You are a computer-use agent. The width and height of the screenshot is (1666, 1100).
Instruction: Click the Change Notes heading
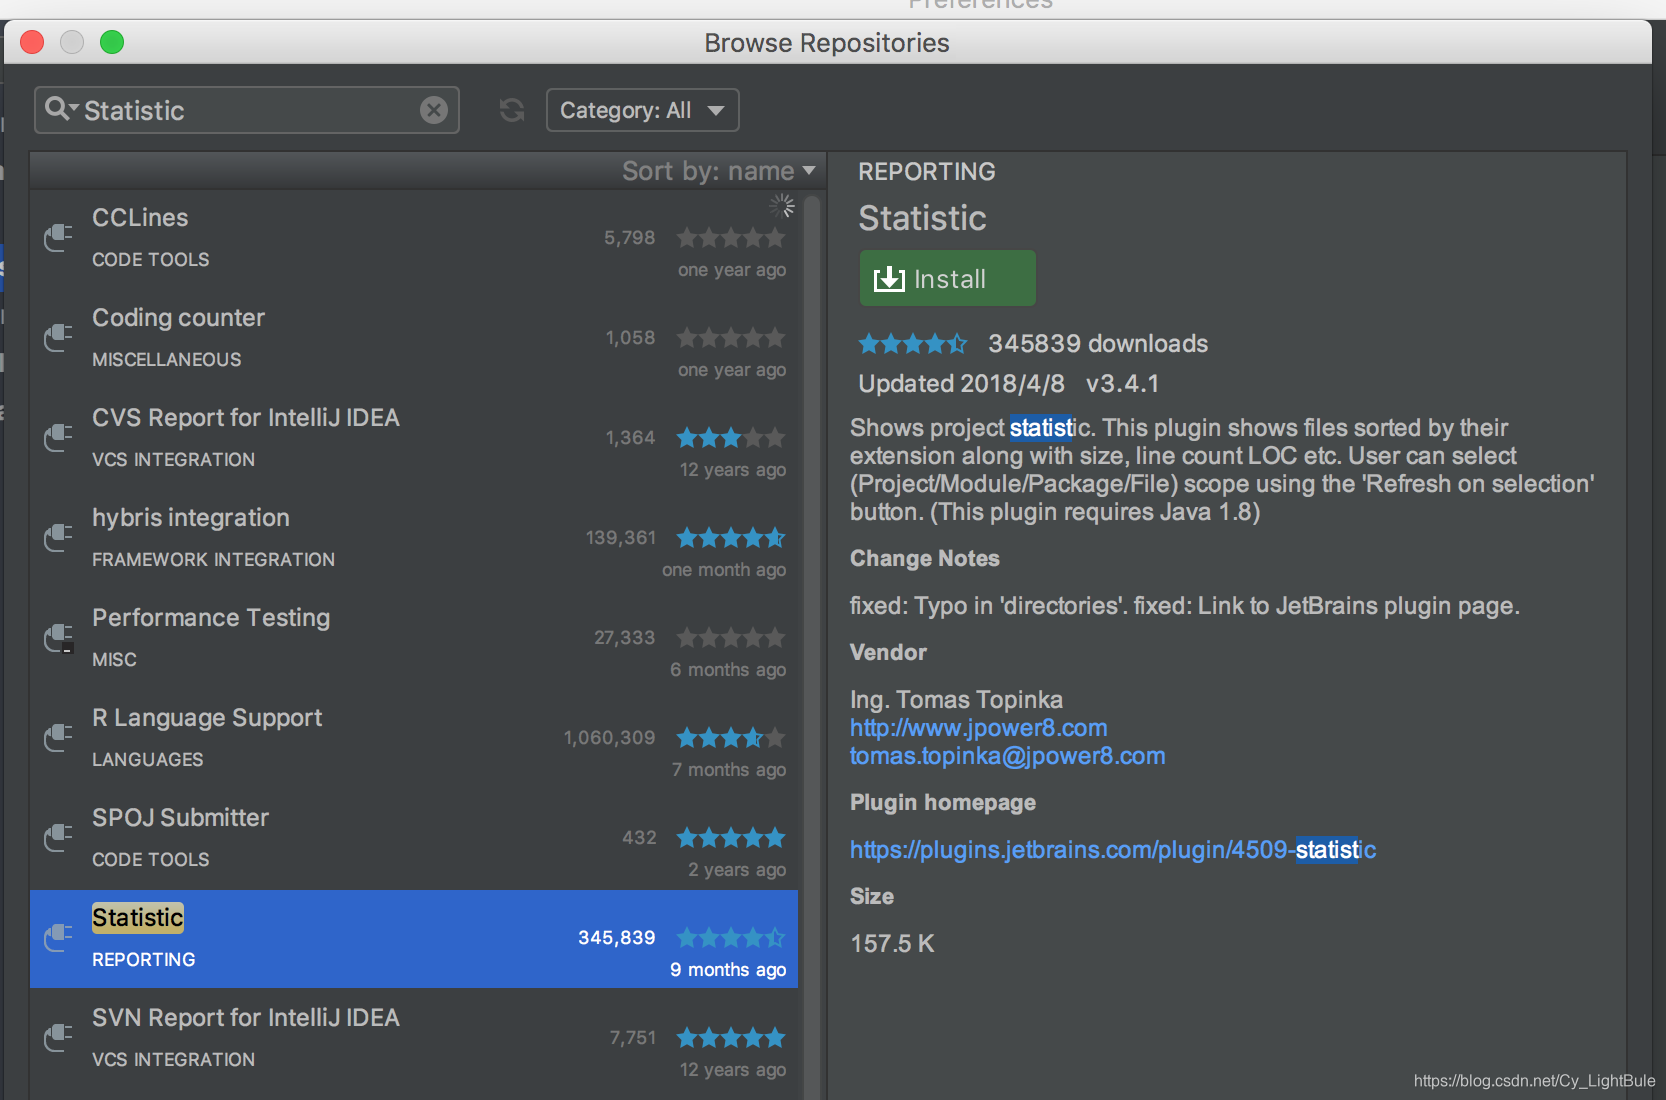coord(925,558)
